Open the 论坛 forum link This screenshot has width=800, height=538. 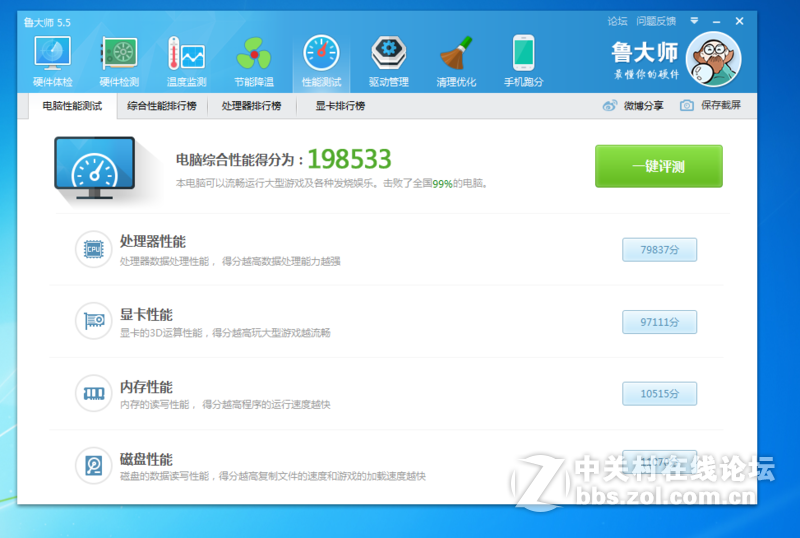(617, 21)
